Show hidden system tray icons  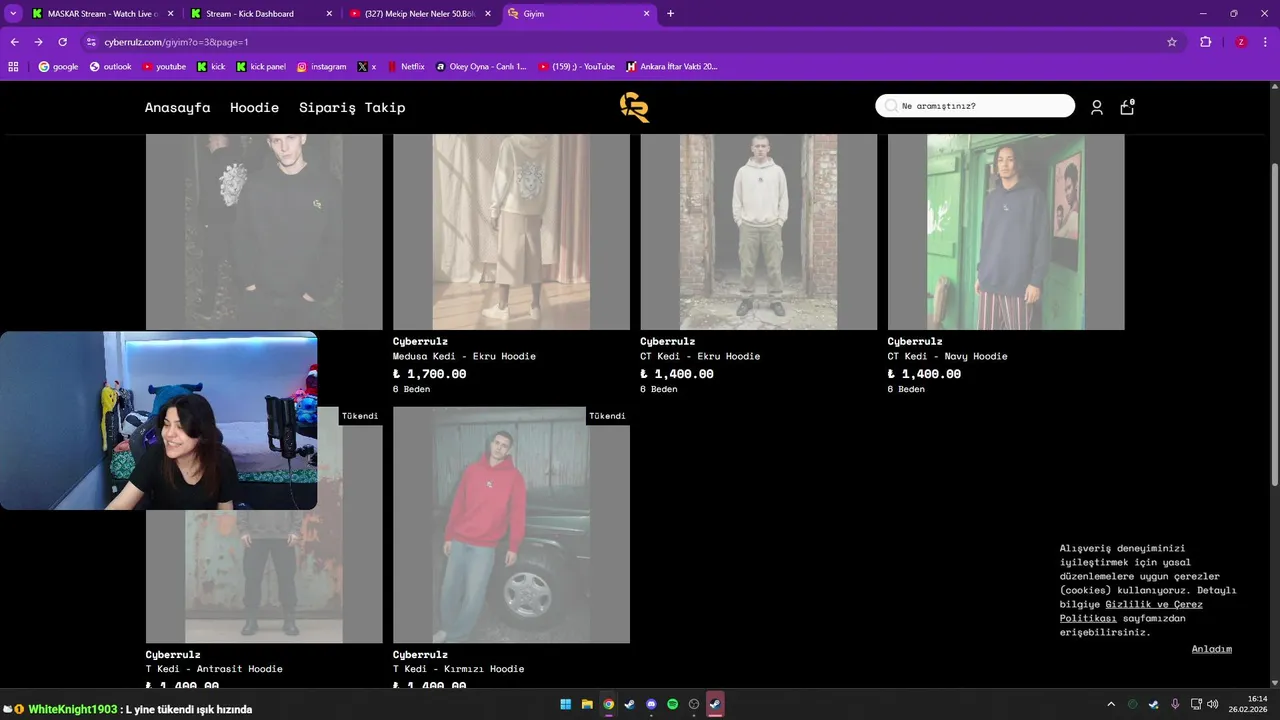click(x=1110, y=704)
